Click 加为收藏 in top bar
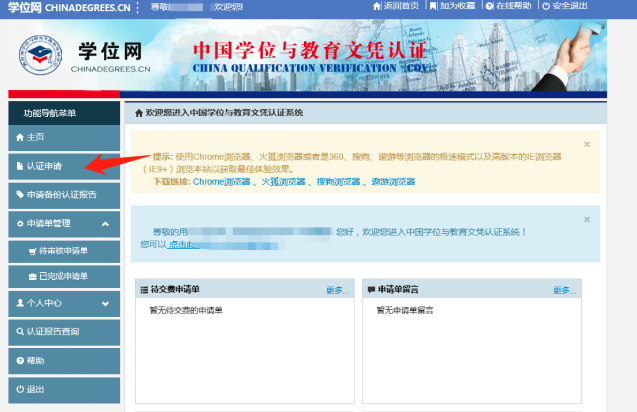Image resolution: width=637 pixels, height=412 pixels. (x=457, y=6)
